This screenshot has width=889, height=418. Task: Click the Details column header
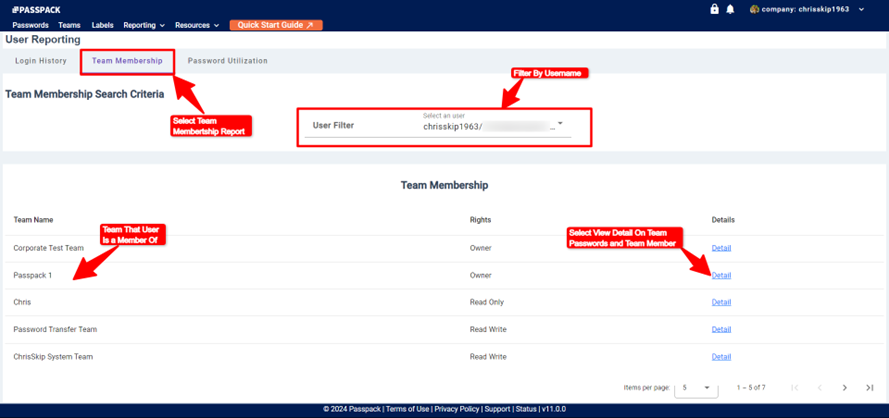(723, 219)
